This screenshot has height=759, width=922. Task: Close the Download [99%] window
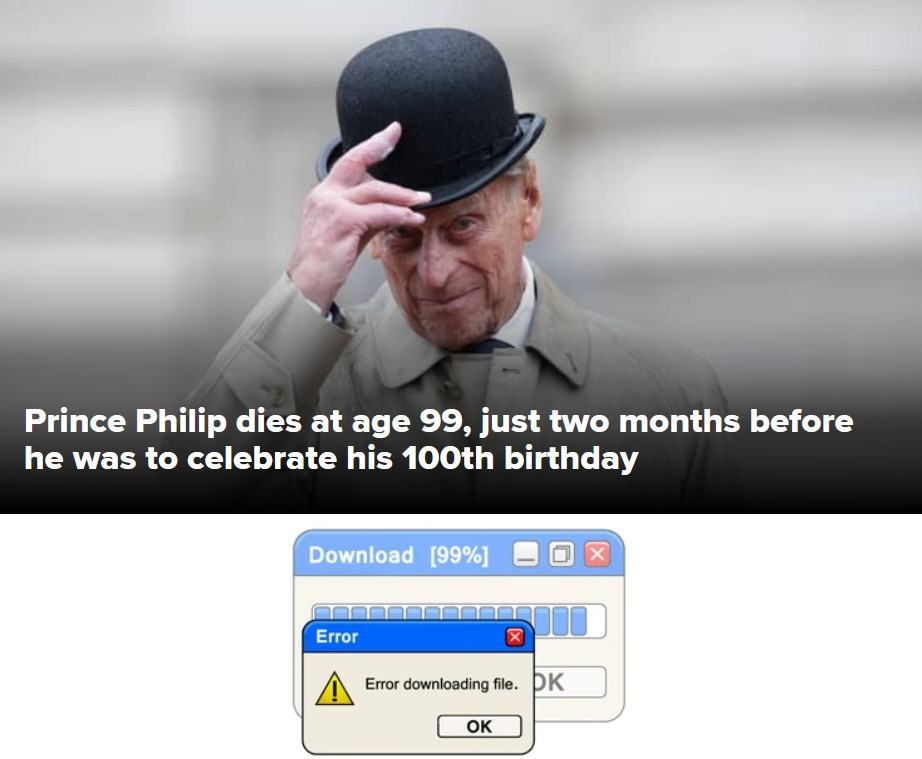pos(597,554)
